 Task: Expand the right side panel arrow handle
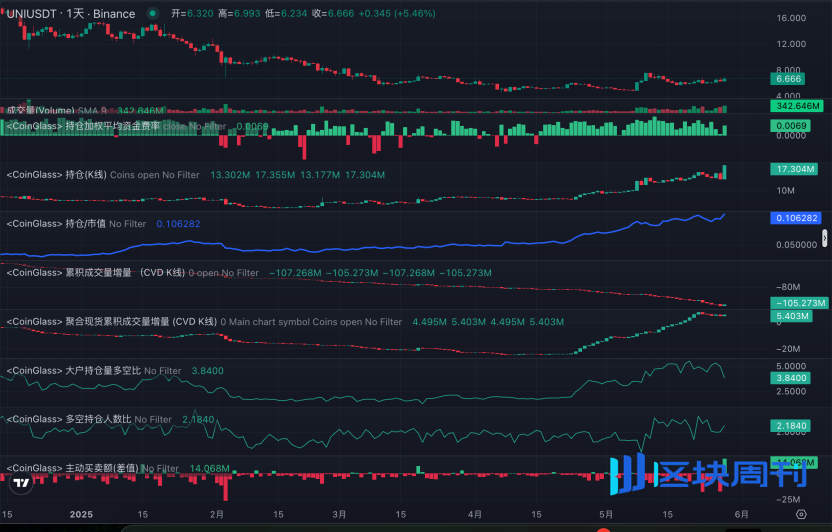point(825,238)
